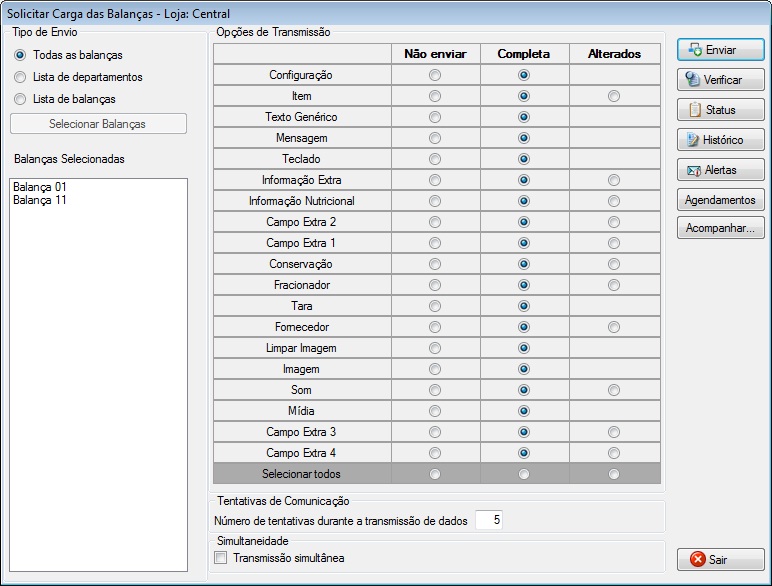Set Mensagem to Não enviar
772x586 pixels.
point(435,138)
